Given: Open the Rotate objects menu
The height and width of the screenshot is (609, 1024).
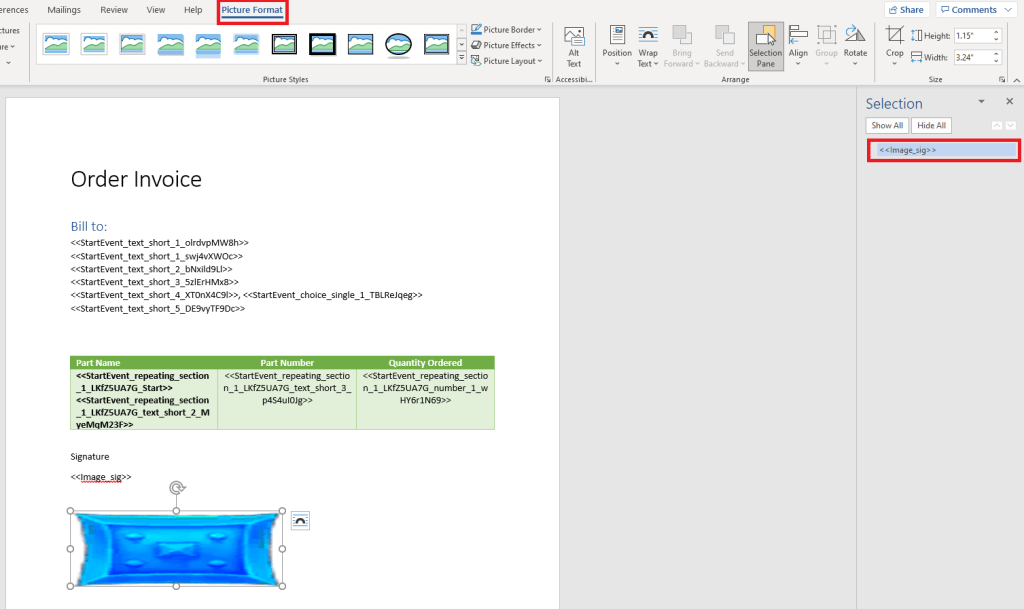Looking at the screenshot, I should 855,46.
